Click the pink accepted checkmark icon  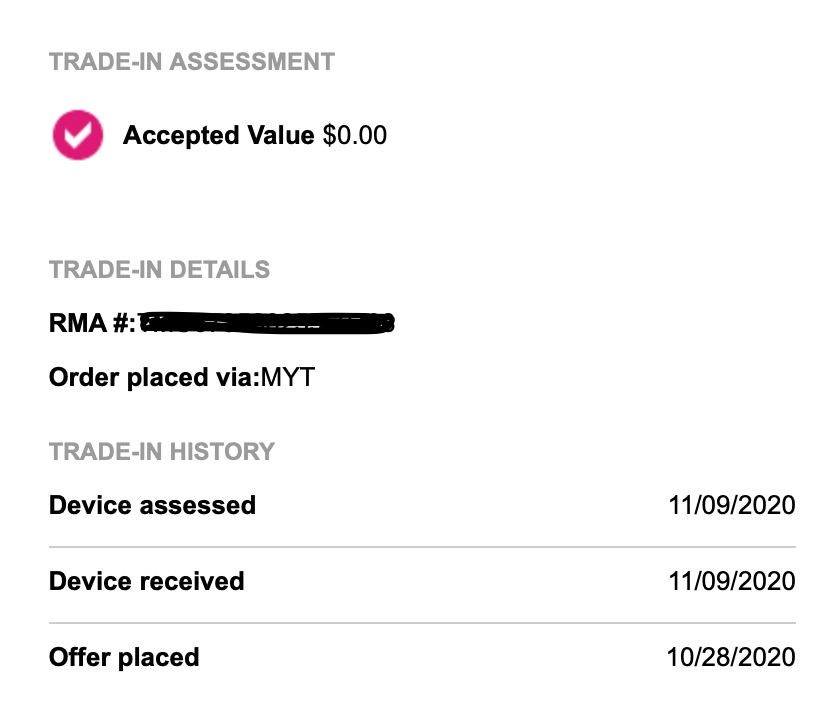point(78,135)
